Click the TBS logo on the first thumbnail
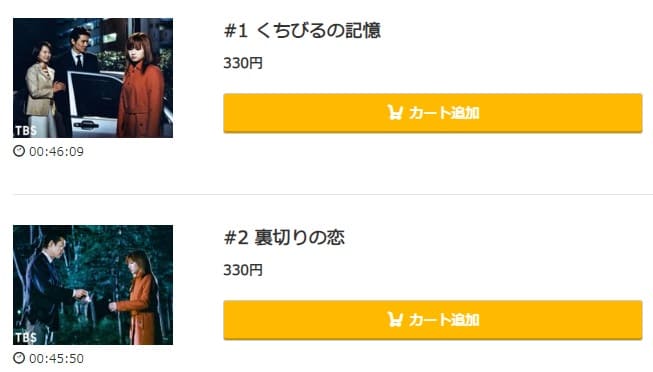This screenshot has height=372, width=653. pos(26,131)
